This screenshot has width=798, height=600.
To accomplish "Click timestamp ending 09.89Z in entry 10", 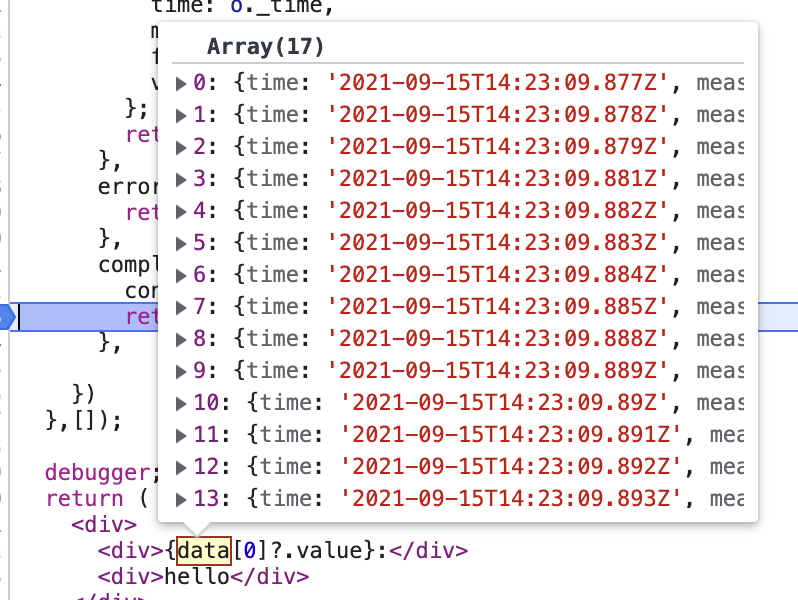I will [504, 403].
